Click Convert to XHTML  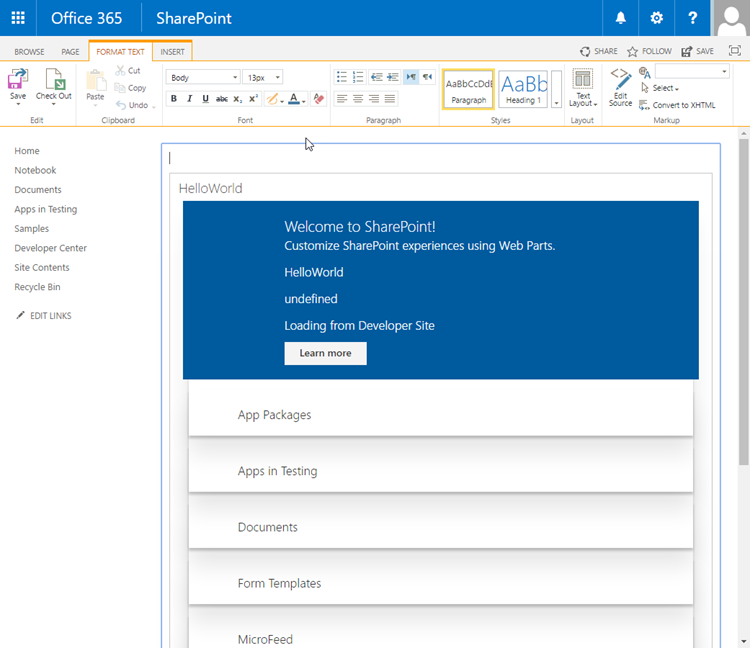[677, 105]
